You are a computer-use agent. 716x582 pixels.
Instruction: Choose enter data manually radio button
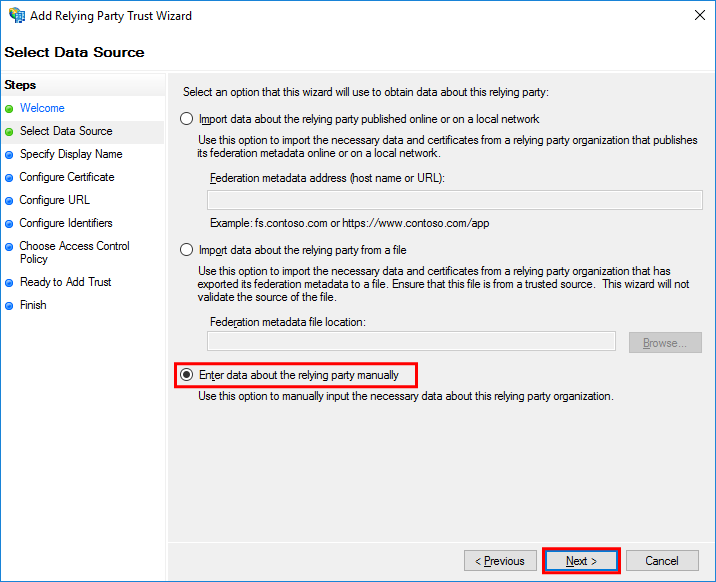[186, 375]
